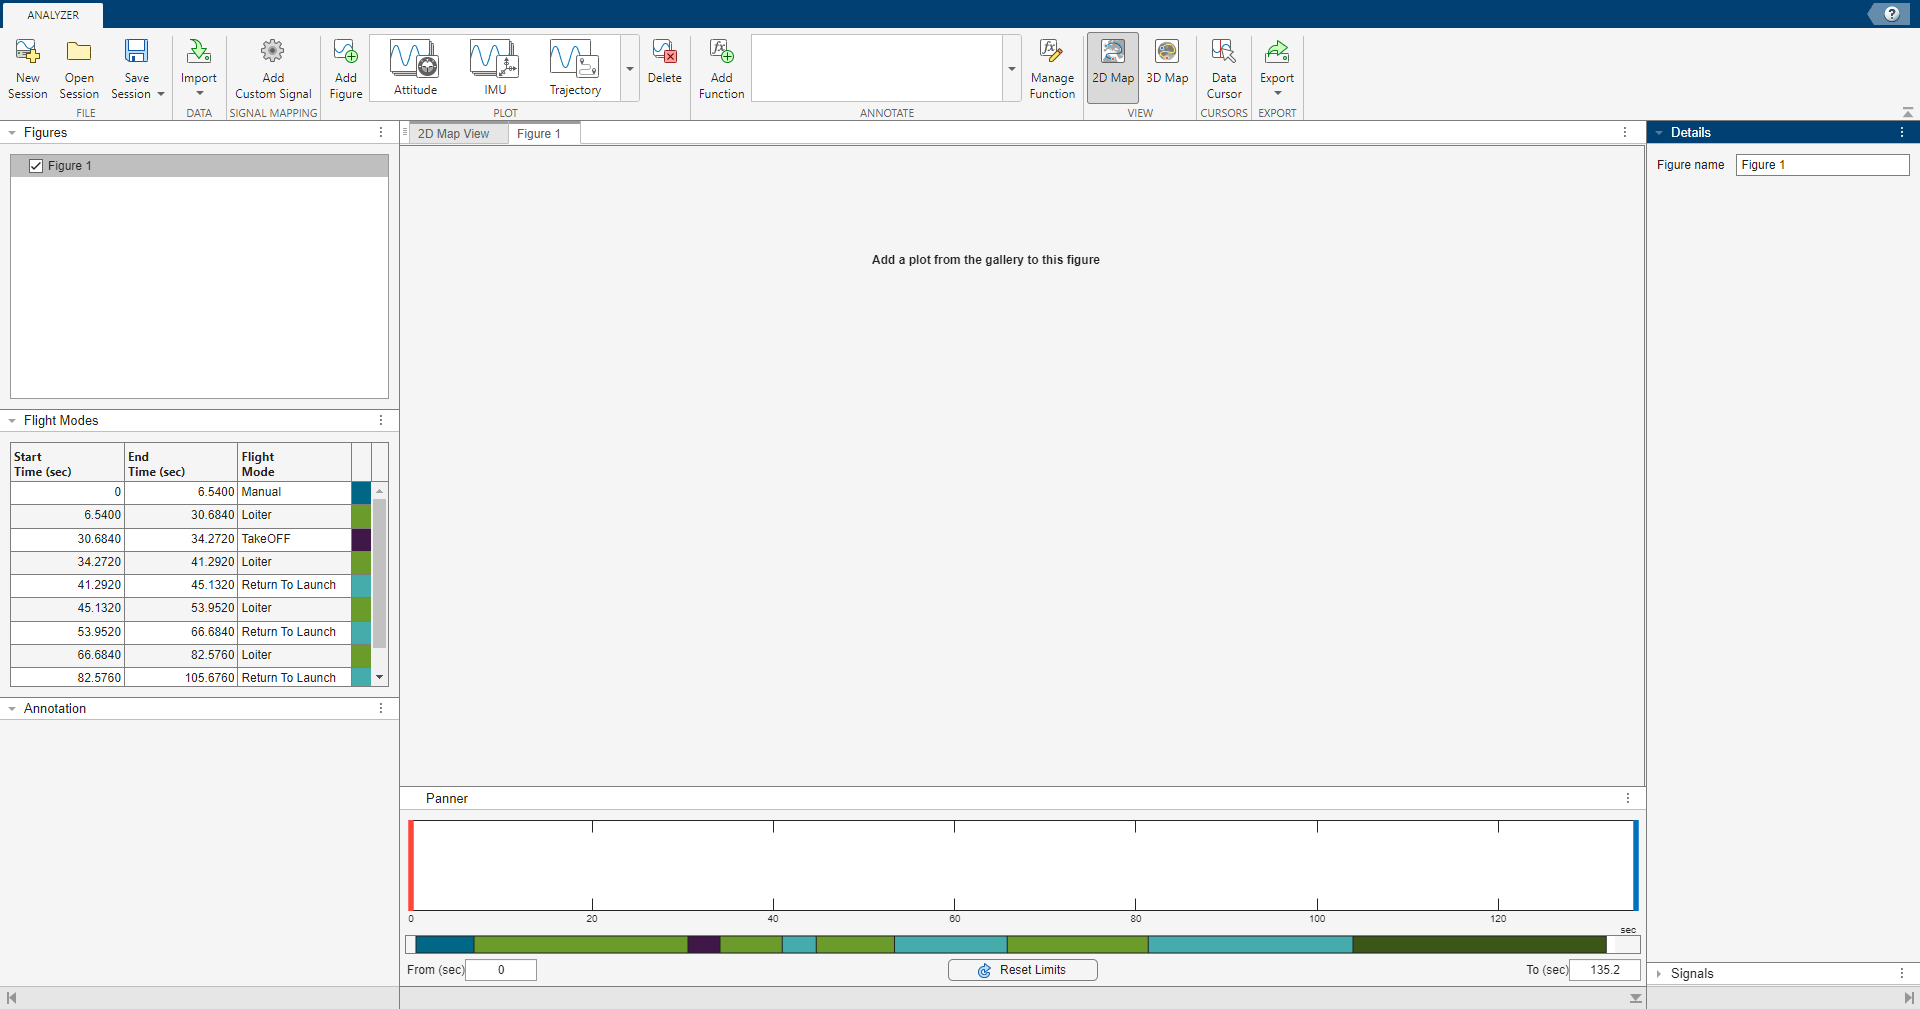1920x1009 pixels.
Task: Expand the plot gallery dropdown
Action: 629,70
